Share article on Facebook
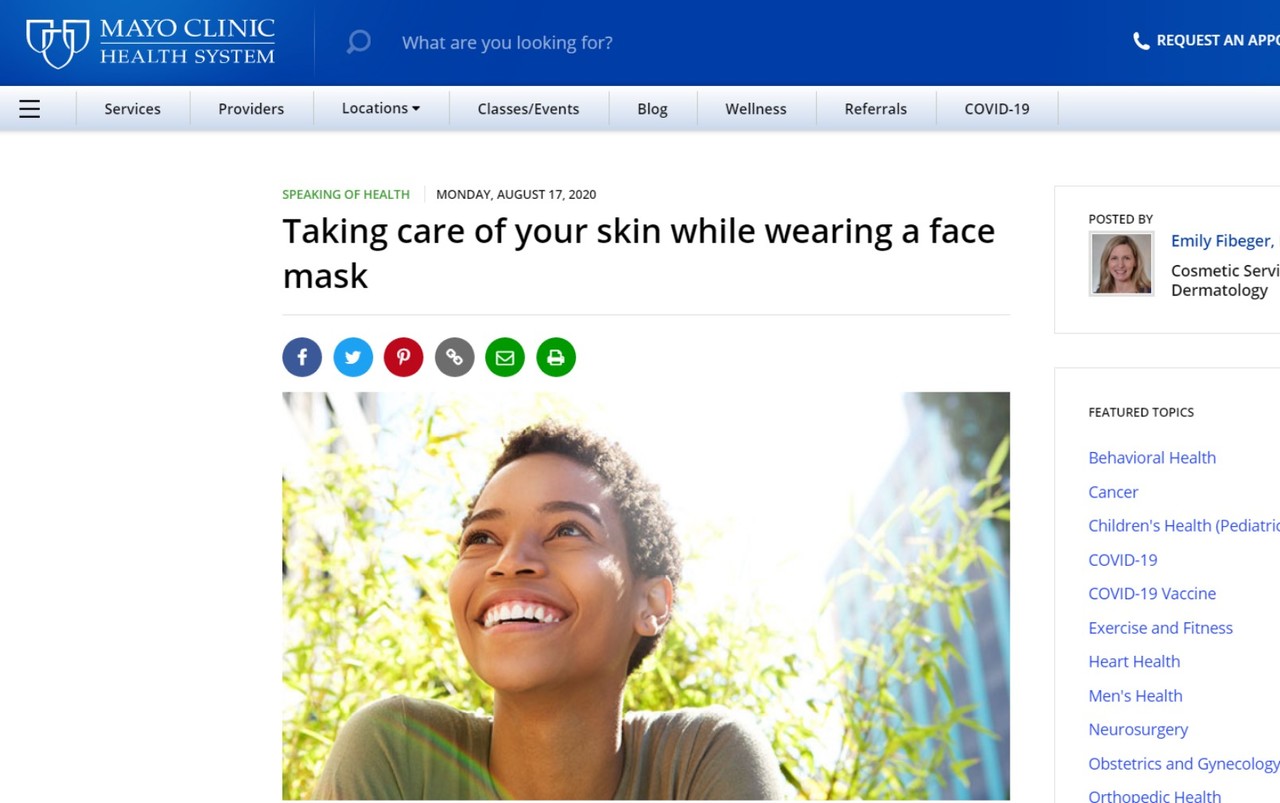1280x803 pixels. click(302, 357)
